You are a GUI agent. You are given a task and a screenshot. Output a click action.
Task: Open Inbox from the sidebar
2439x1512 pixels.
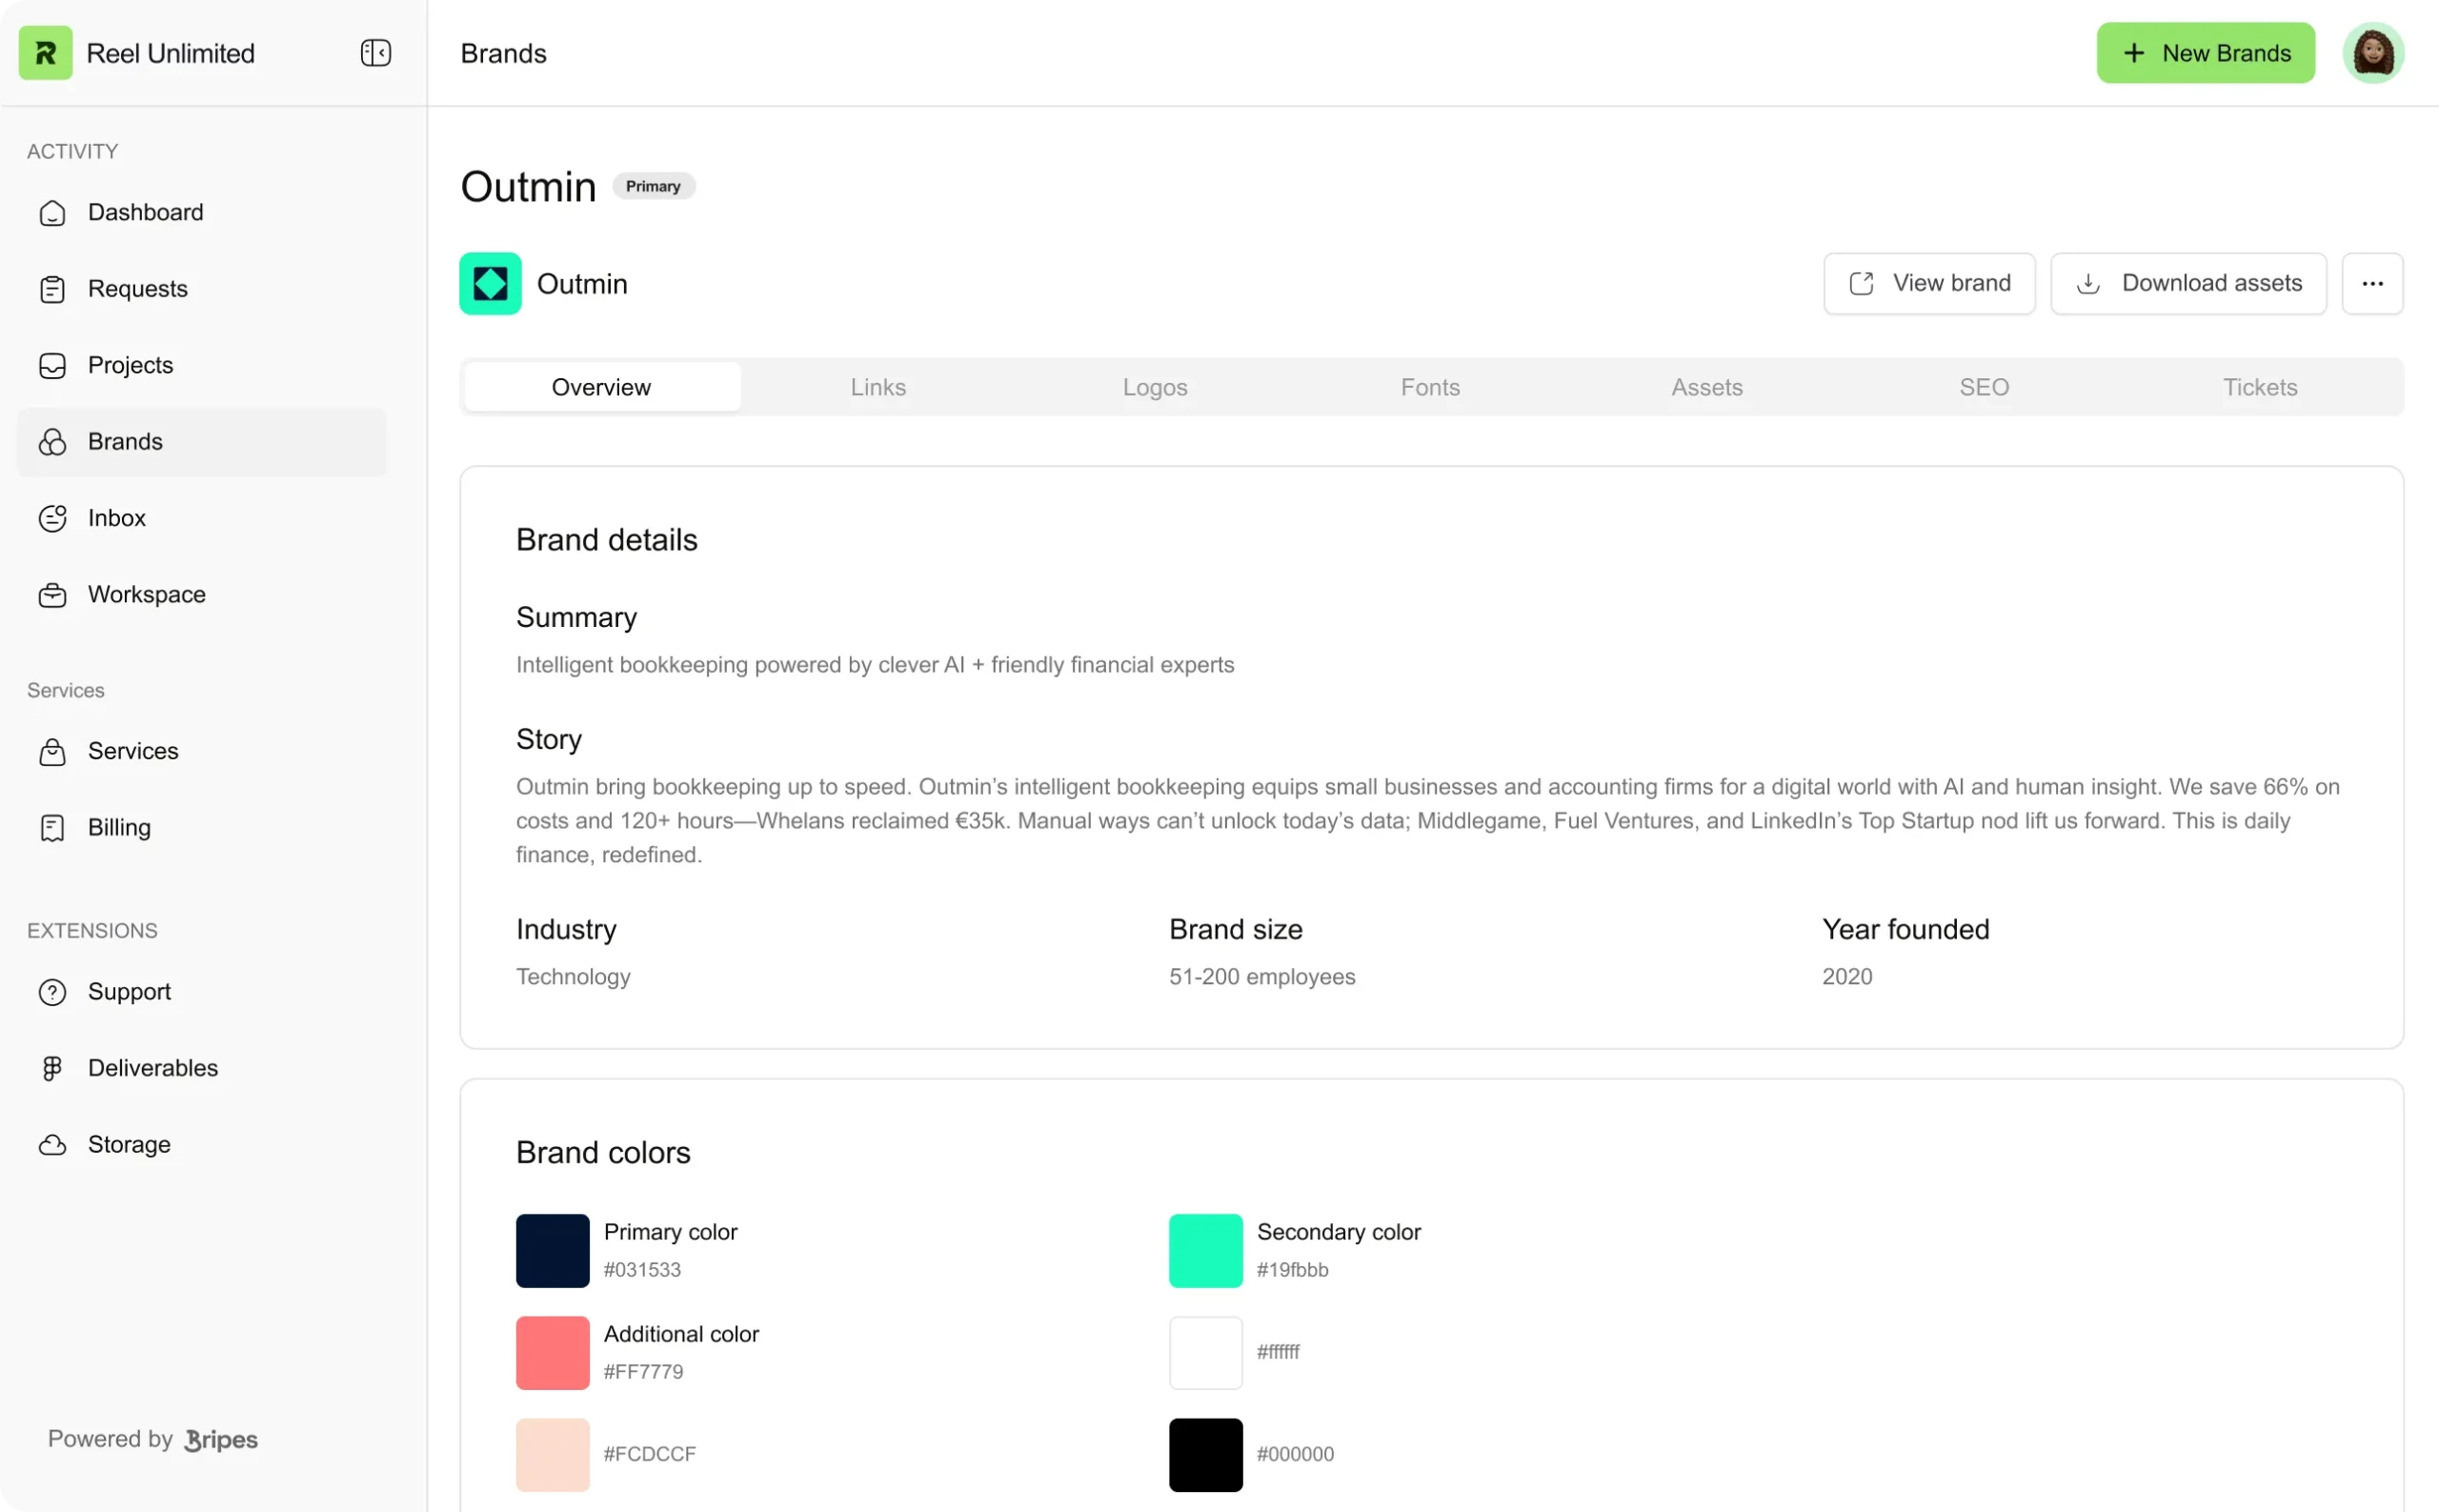[x=201, y=518]
